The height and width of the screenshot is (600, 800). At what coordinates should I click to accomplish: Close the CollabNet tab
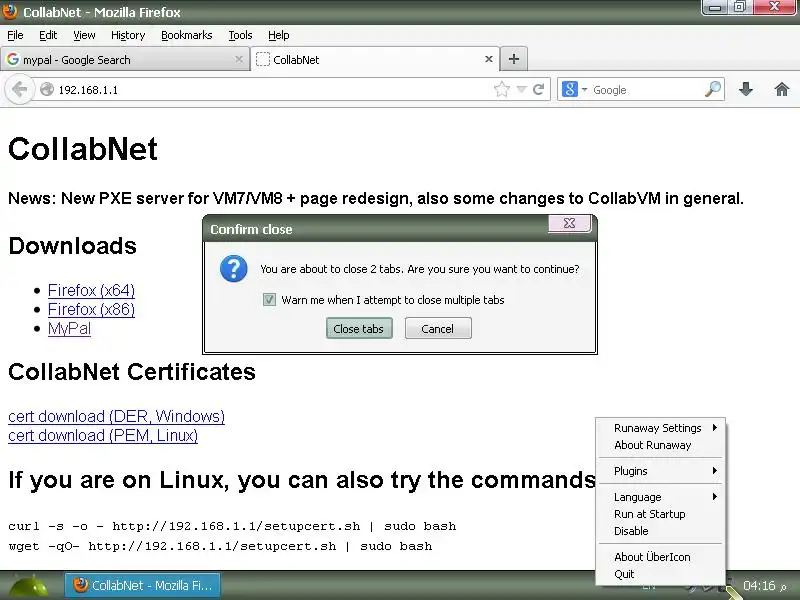[489, 59]
